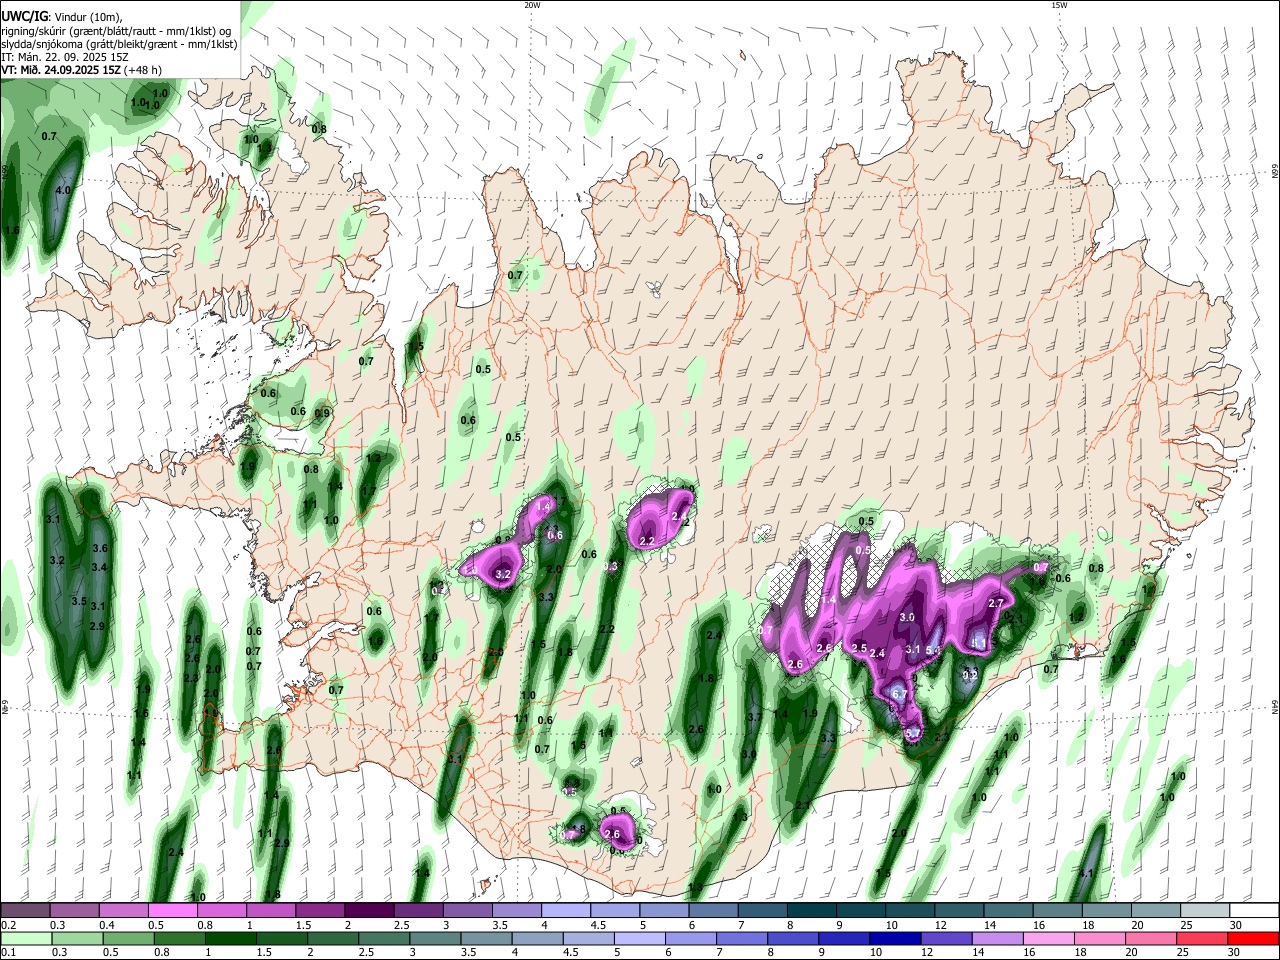Click the rain legend swatch labeled 2.5

383,938
